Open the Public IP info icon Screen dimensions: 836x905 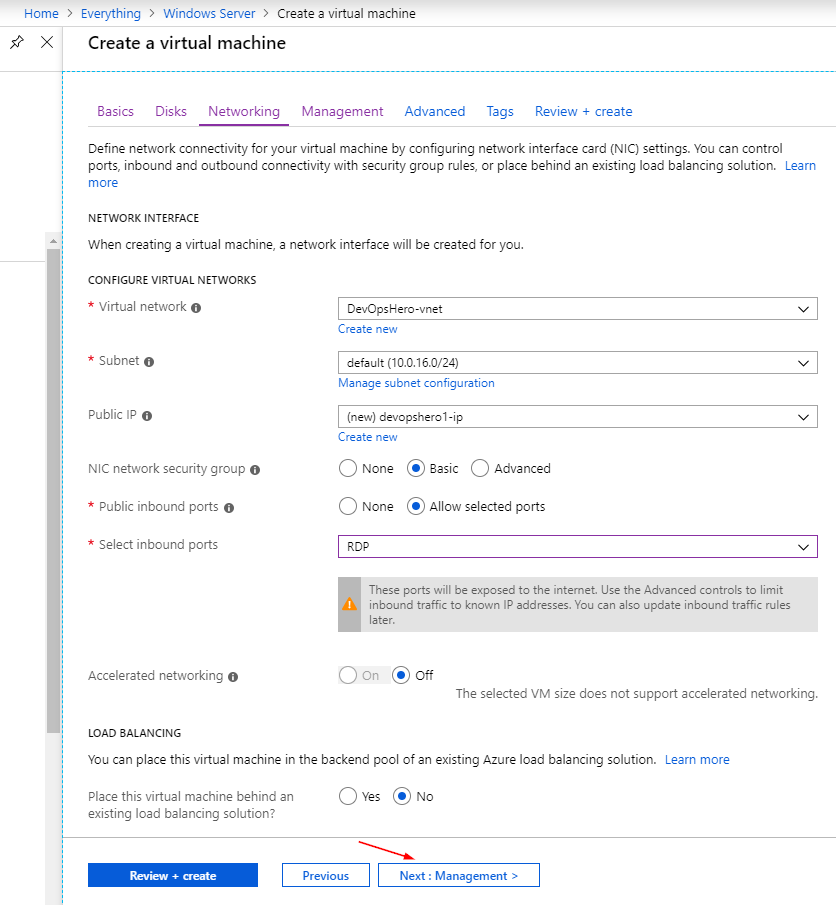click(147, 416)
